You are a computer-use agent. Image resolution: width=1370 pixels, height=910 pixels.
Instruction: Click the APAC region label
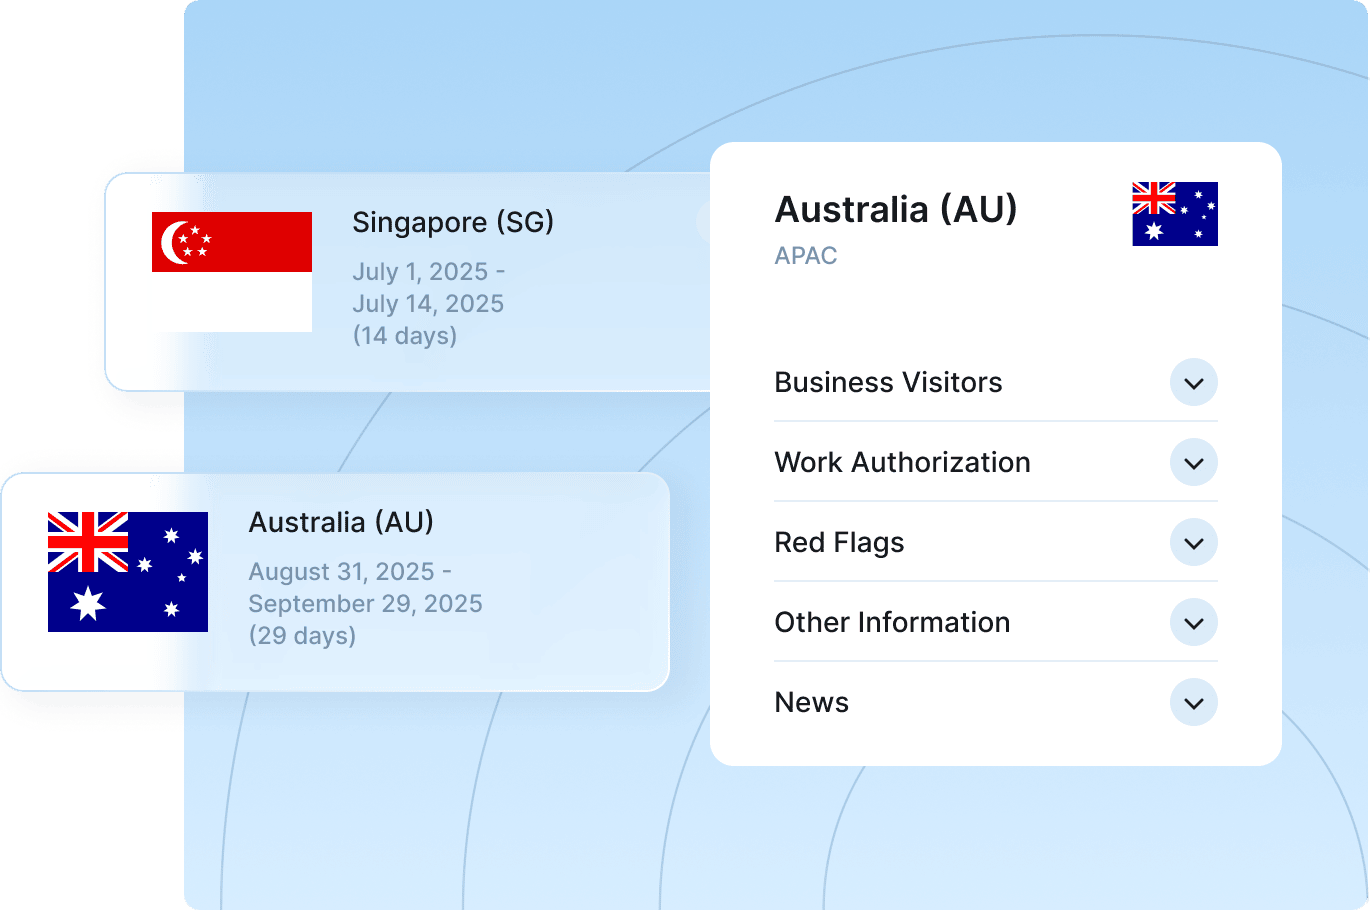(x=805, y=256)
